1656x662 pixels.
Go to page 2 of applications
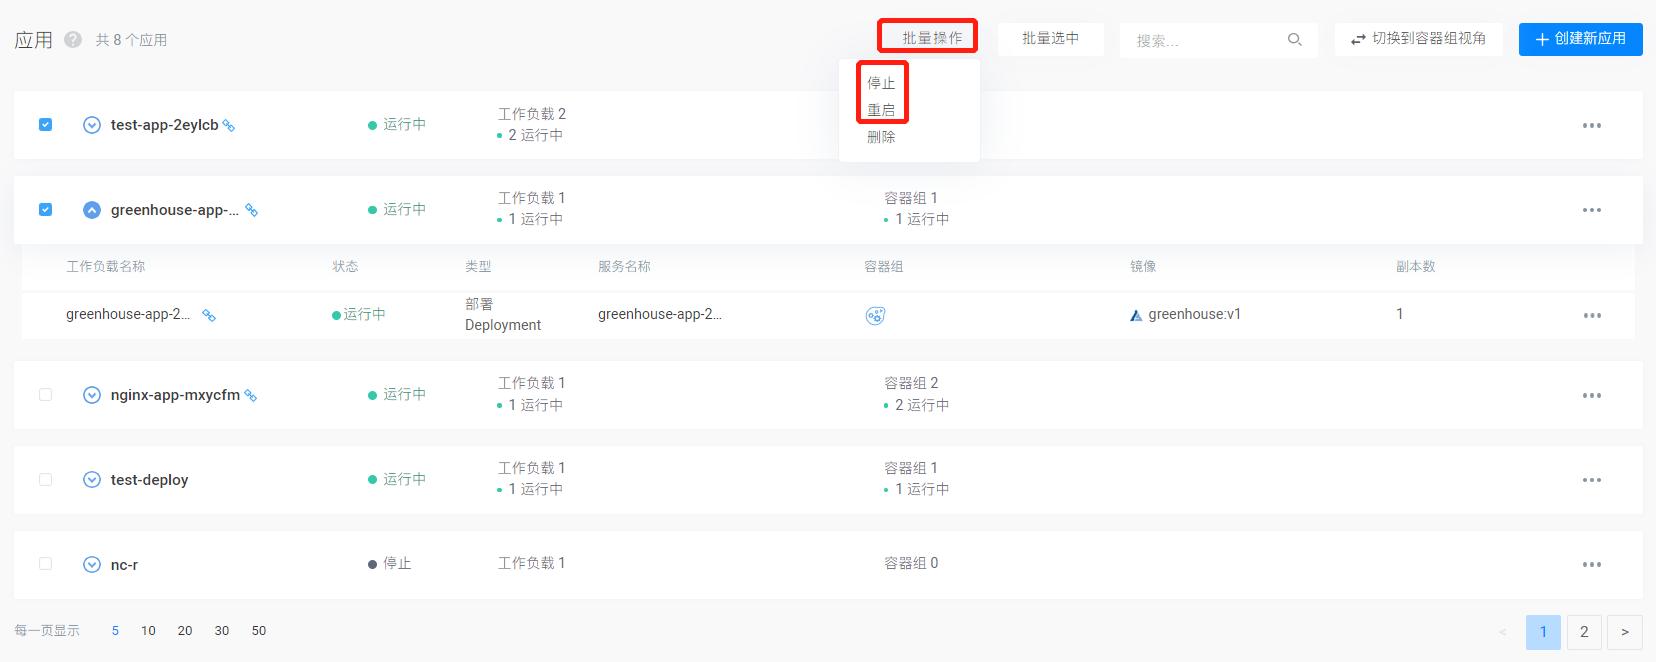click(1584, 632)
